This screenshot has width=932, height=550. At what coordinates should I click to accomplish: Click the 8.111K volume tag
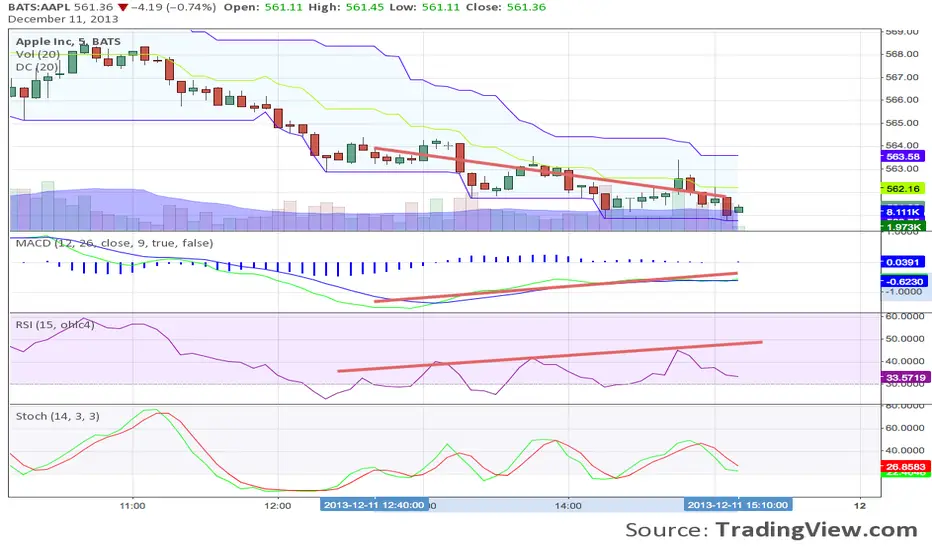click(902, 212)
